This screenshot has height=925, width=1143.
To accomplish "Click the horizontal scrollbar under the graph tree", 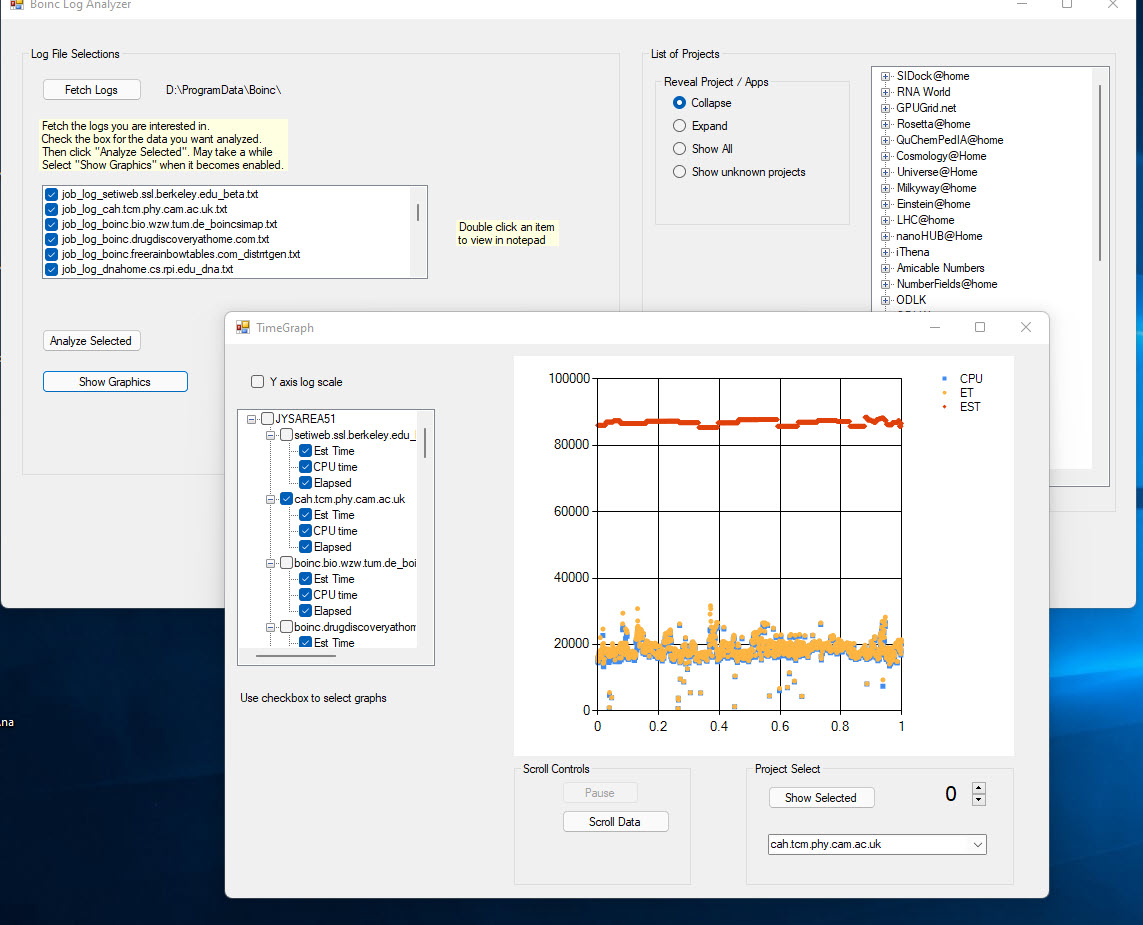I will tap(295, 656).
